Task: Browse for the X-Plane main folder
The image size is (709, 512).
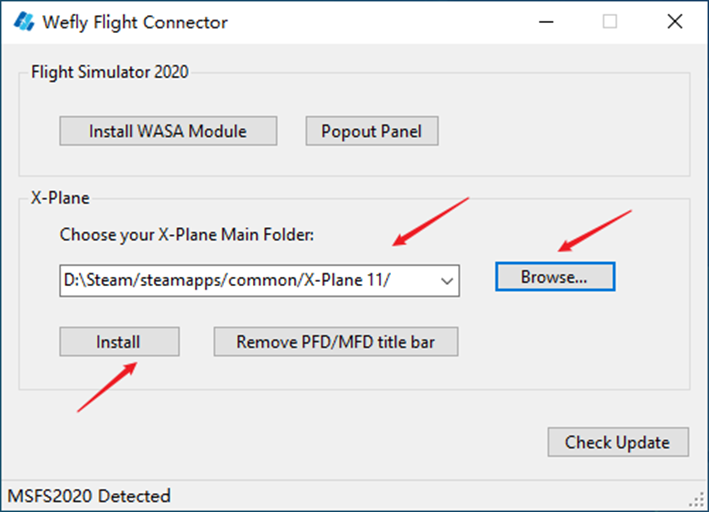Action: click(555, 277)
